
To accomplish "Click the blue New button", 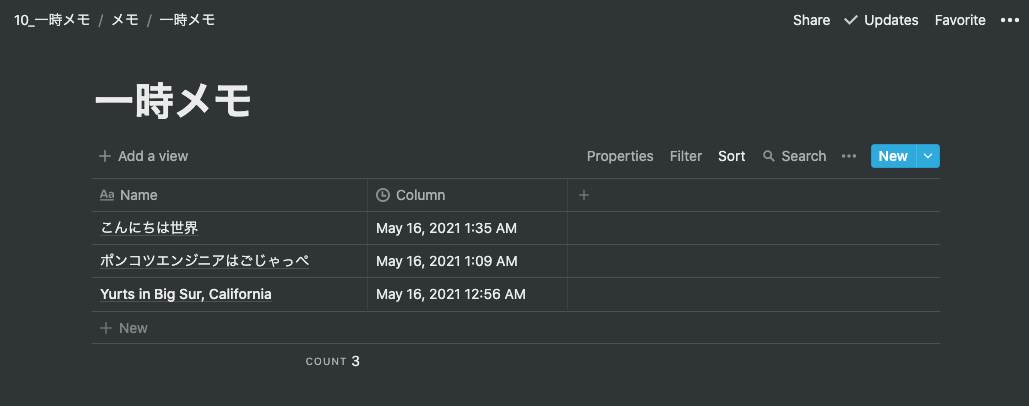I will click(x=892, y=156).
